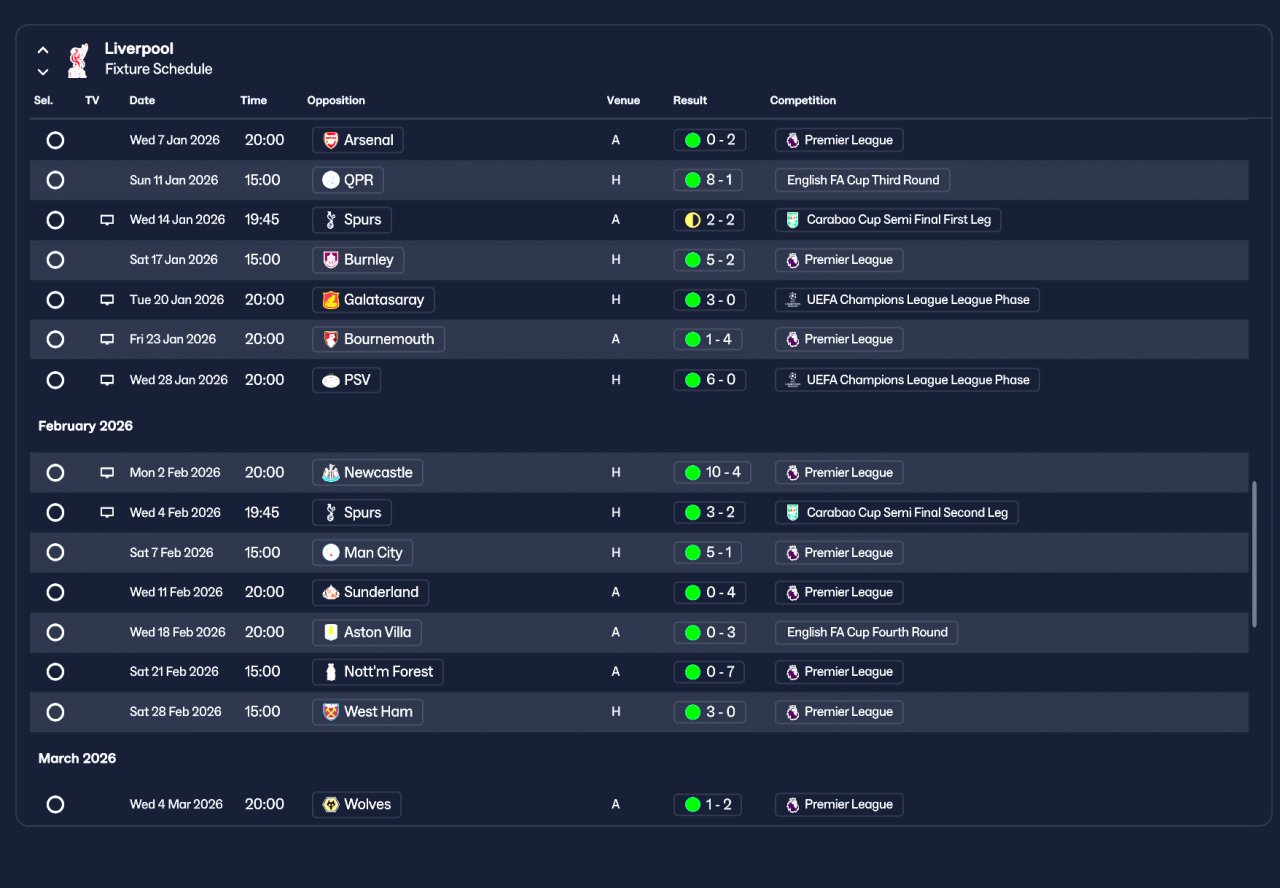Open the 5 - 1 result against Man City
Image resolution: width=1280 pixels, height=888 pixels.
click(709, 553)
